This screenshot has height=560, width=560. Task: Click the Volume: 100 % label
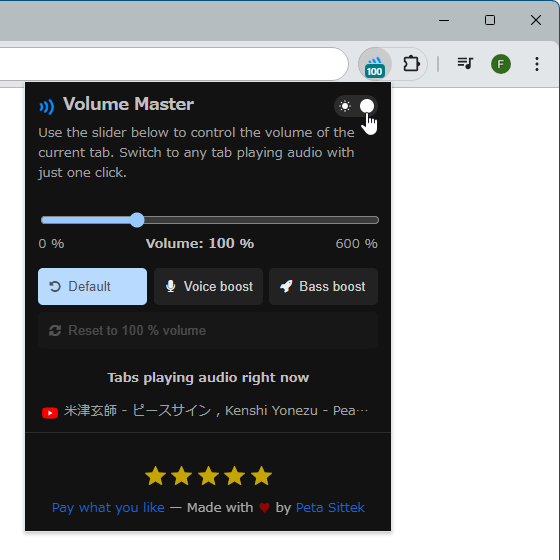200,244
